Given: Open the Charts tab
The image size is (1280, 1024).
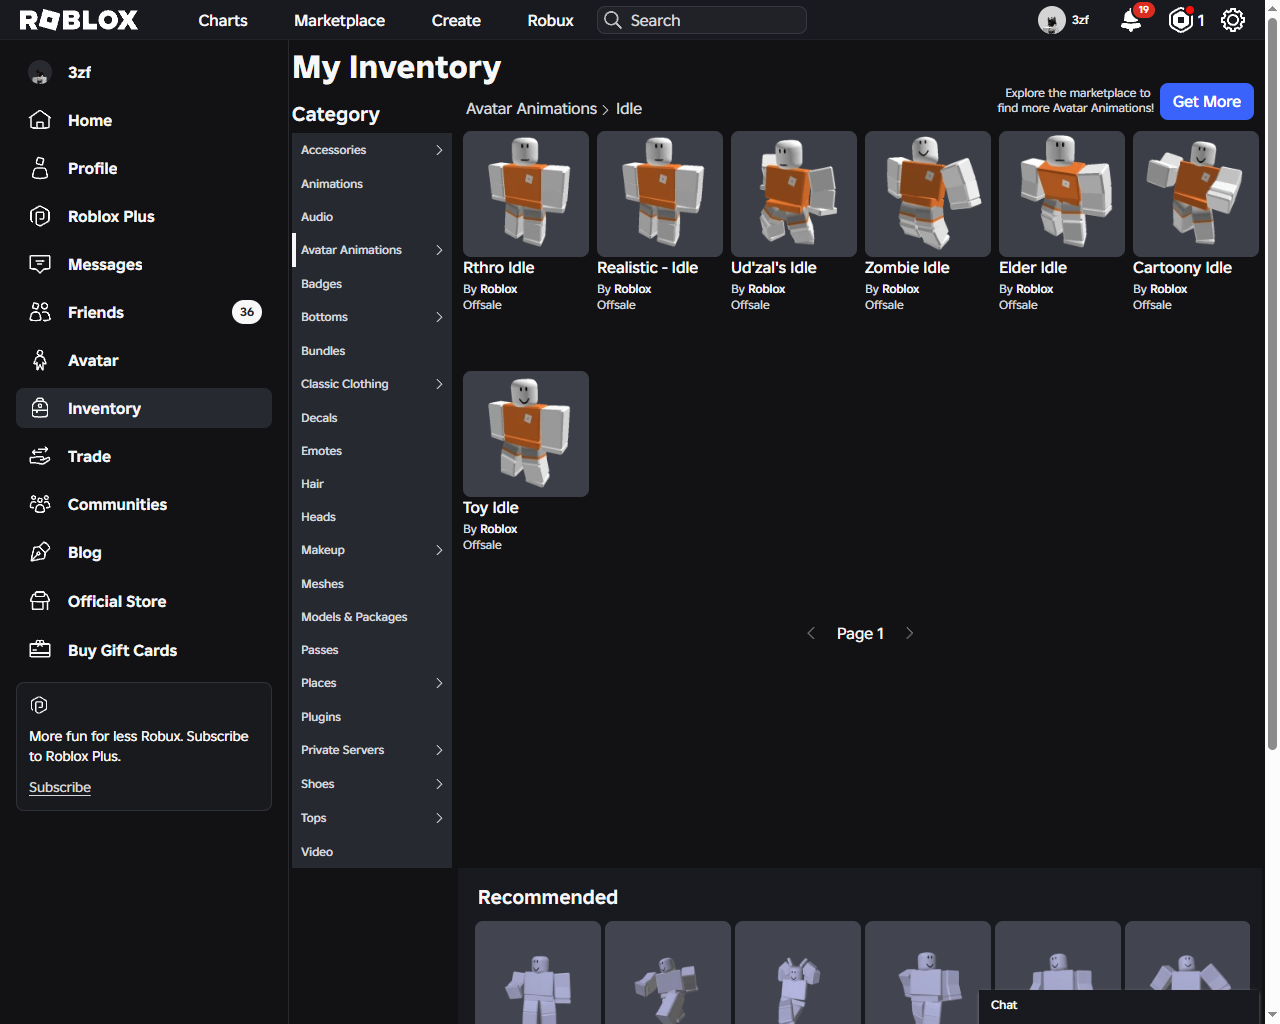Looking at the screenshot, I should [223, 20].
